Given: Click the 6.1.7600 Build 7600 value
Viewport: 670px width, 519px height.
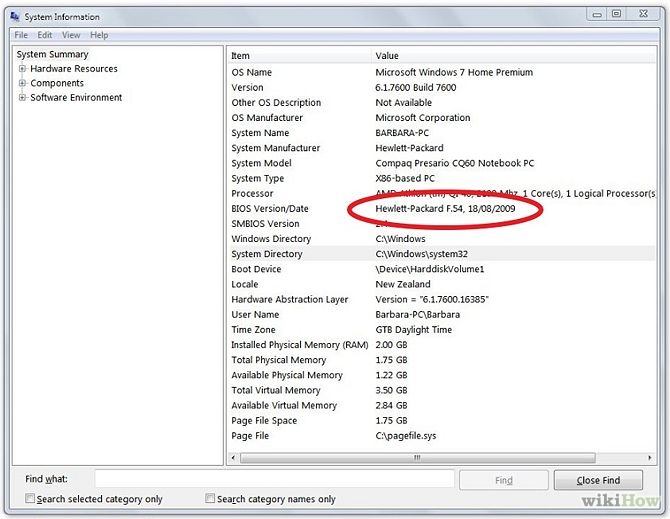Looking at the screenshot, I should [416, 88].
